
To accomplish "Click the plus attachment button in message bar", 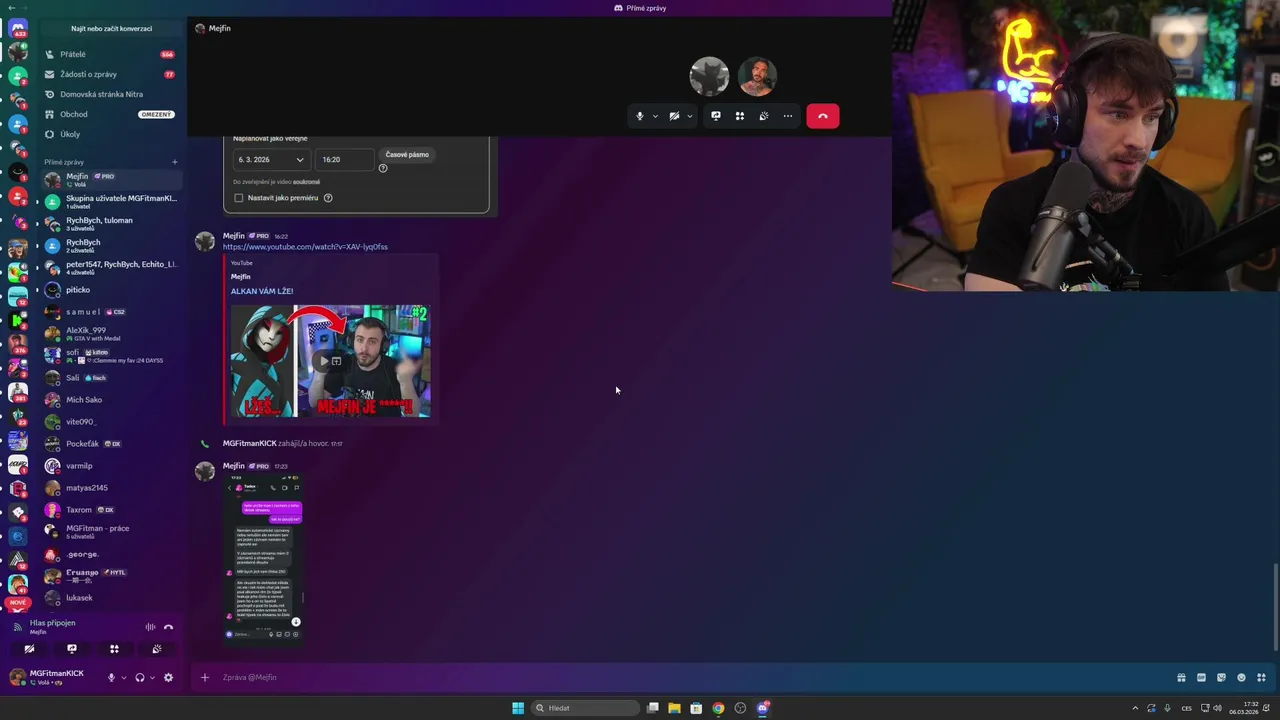I will pos(205,677).
